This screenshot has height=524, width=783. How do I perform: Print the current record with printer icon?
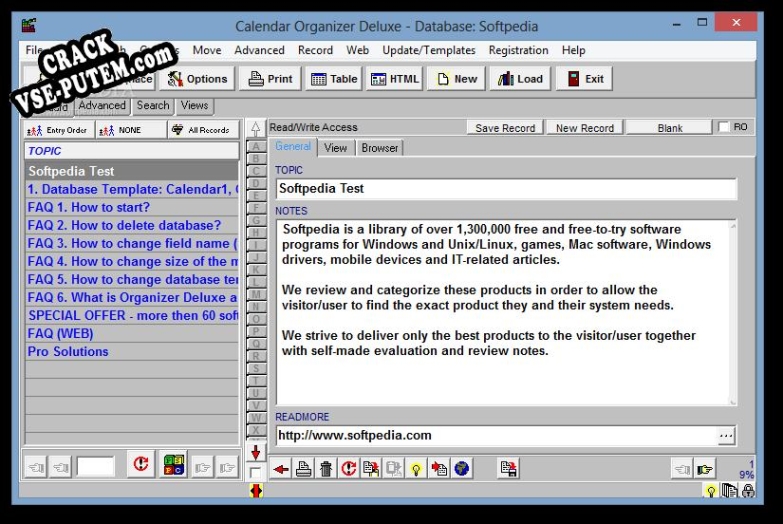tap(303, 469)
